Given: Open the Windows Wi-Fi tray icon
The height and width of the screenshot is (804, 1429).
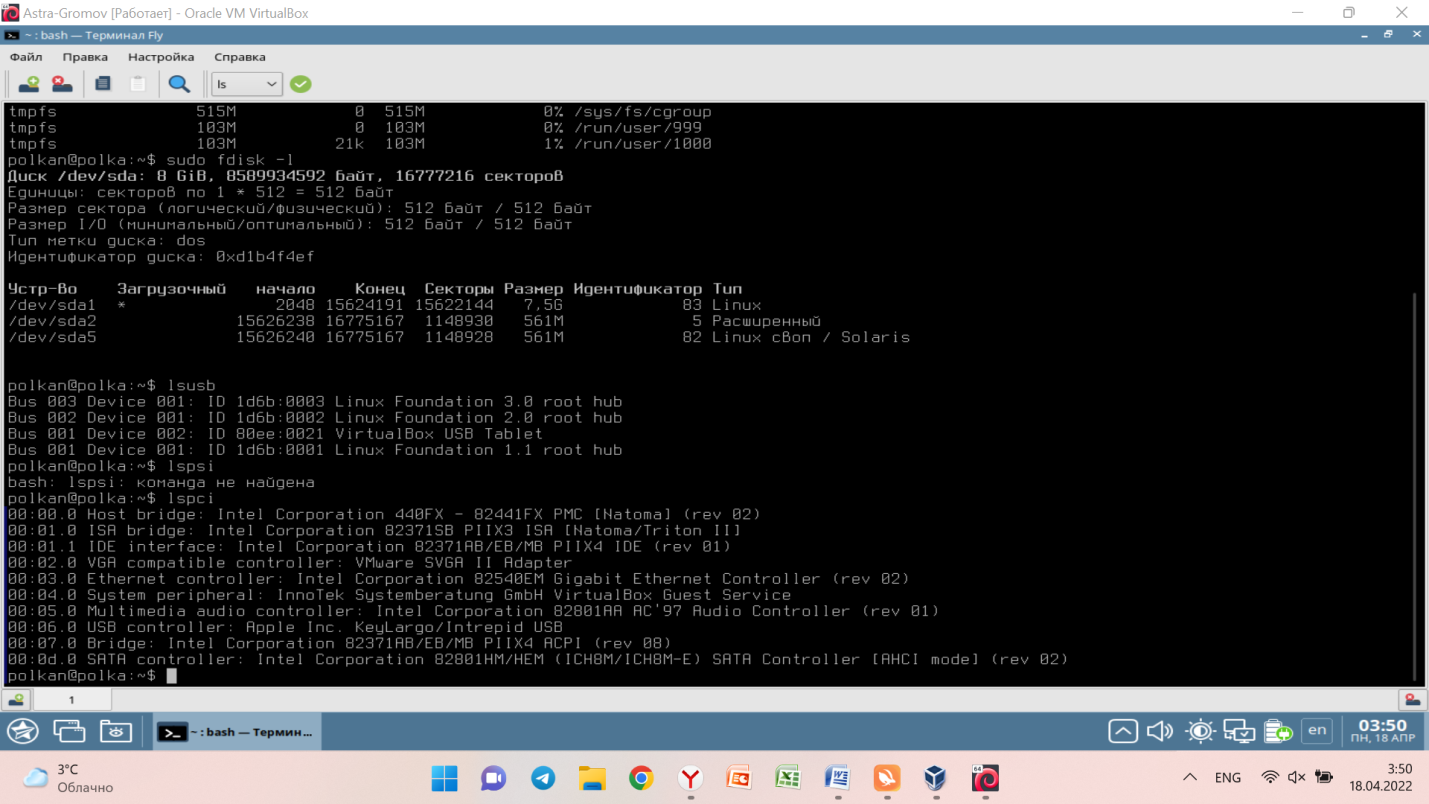Looking at the screenshot, I should (1270, 777).
